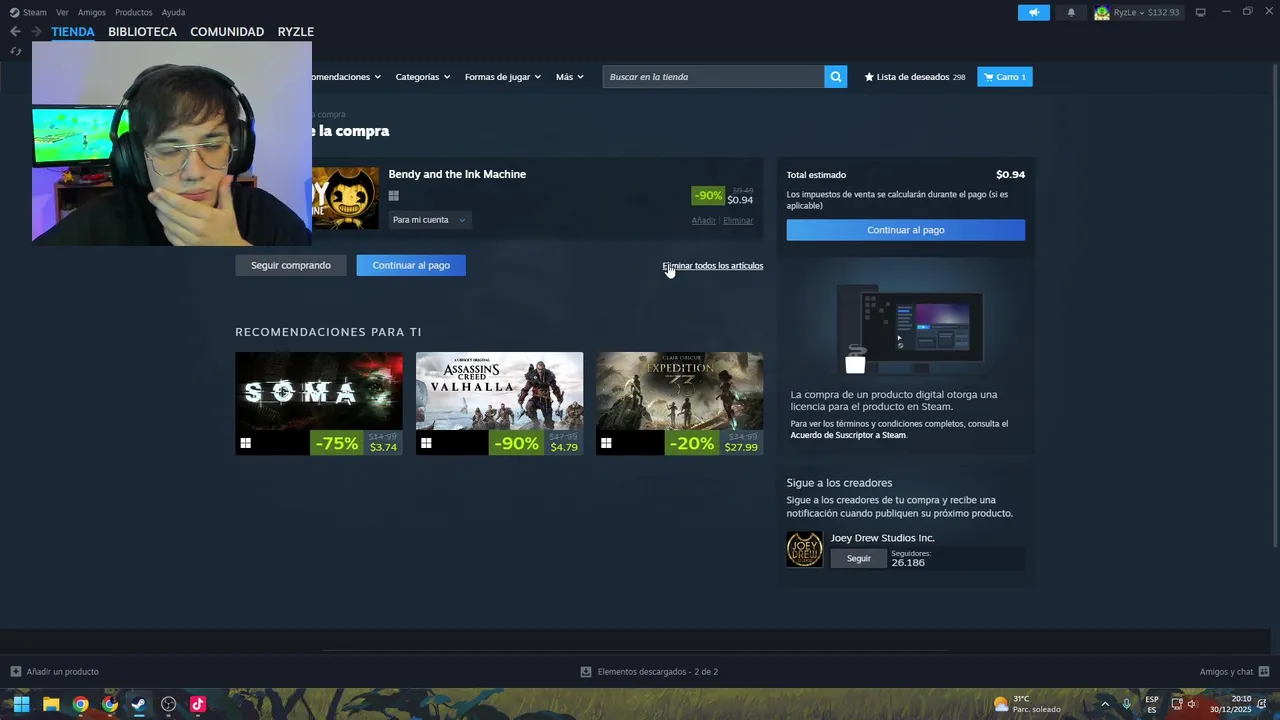
Task: Open the TIENDA tab
Action: coord(73,32)
